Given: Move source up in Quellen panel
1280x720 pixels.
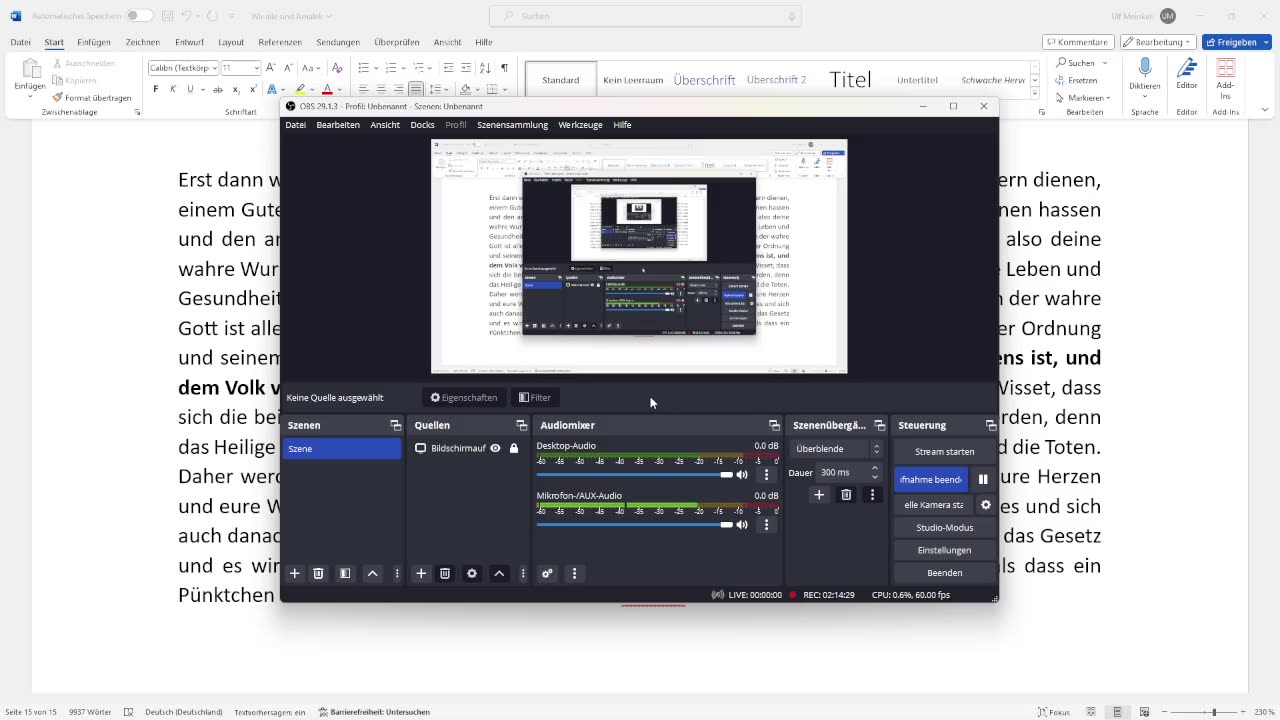Looking at the screenshot, I should click(499, 573).
